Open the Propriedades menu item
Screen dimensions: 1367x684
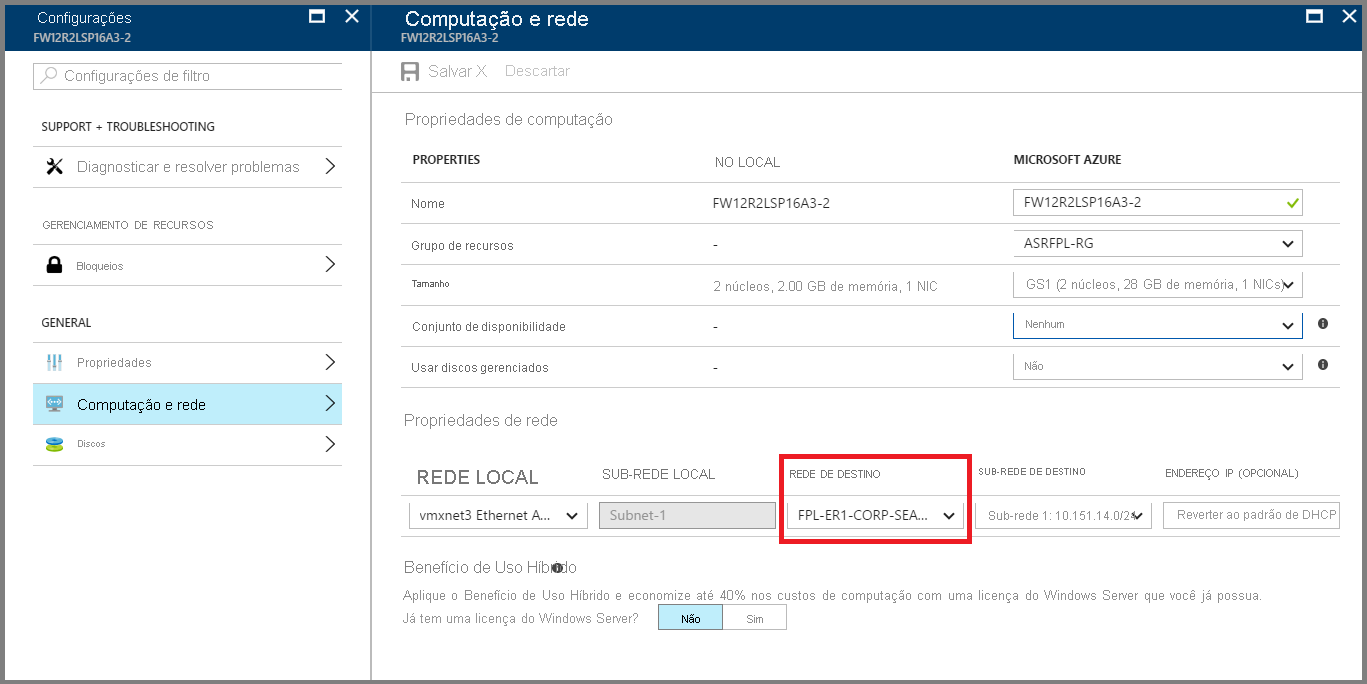click(x=187, y=362)
